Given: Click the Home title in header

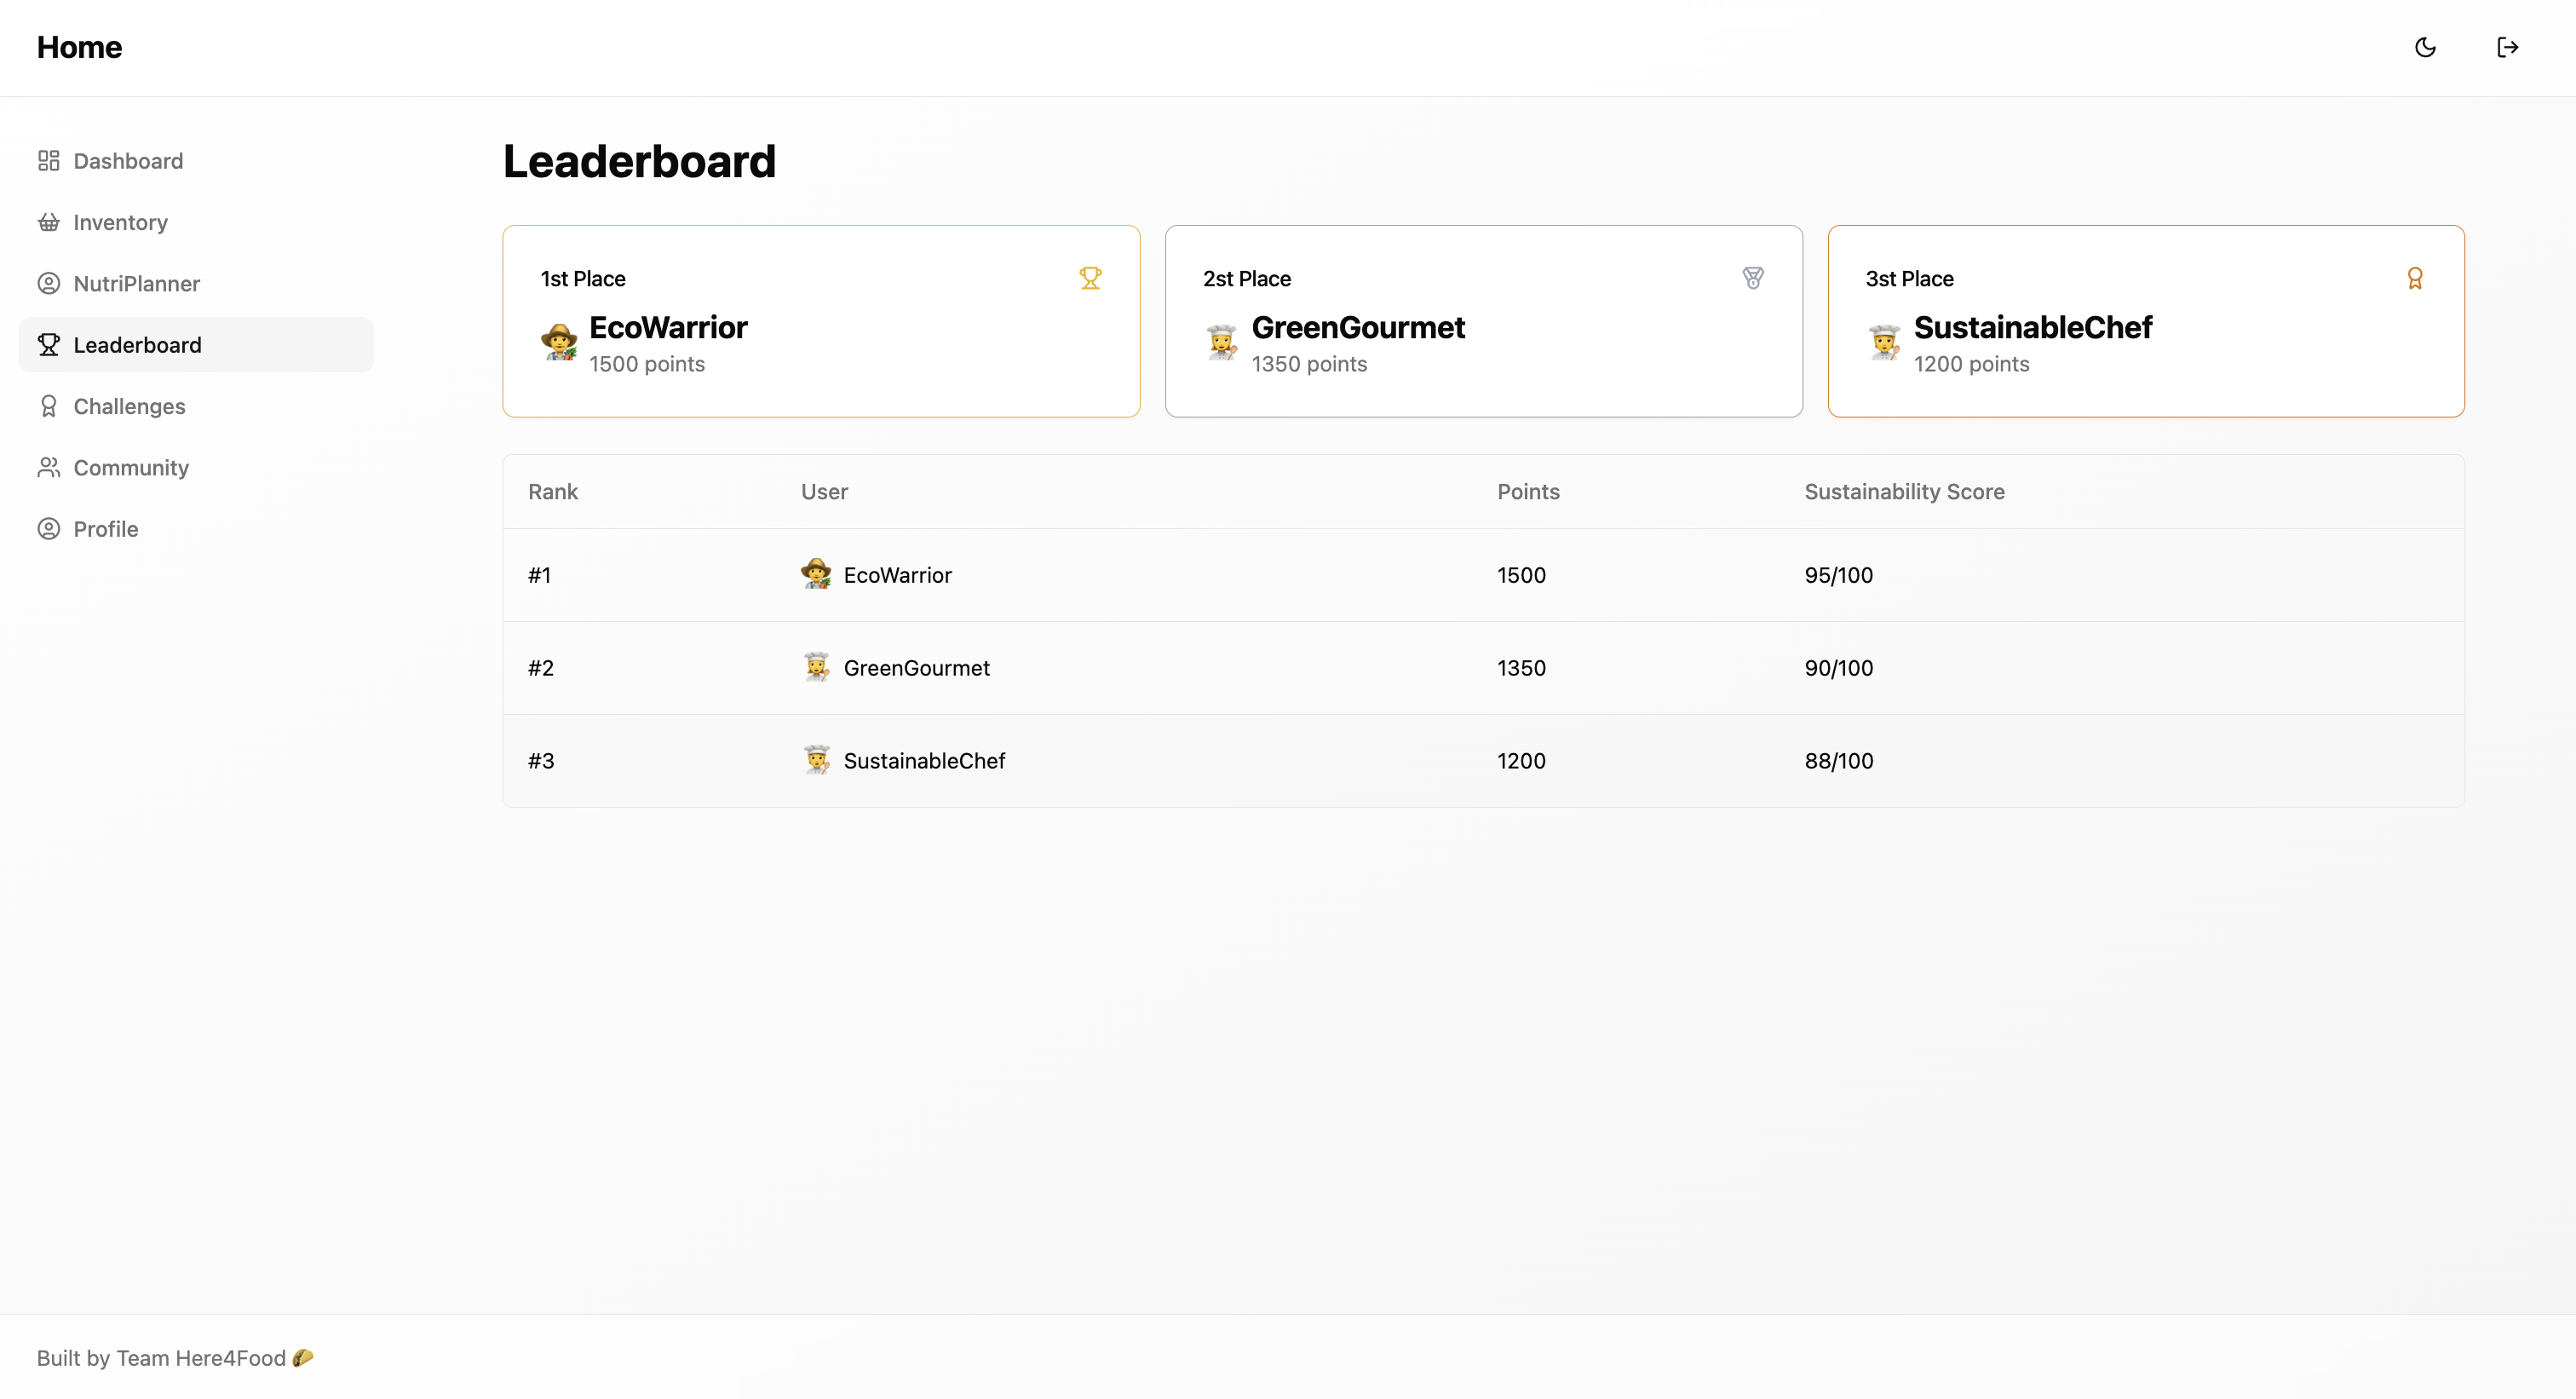Looking at the screenshot, I should tap(79, 47).
